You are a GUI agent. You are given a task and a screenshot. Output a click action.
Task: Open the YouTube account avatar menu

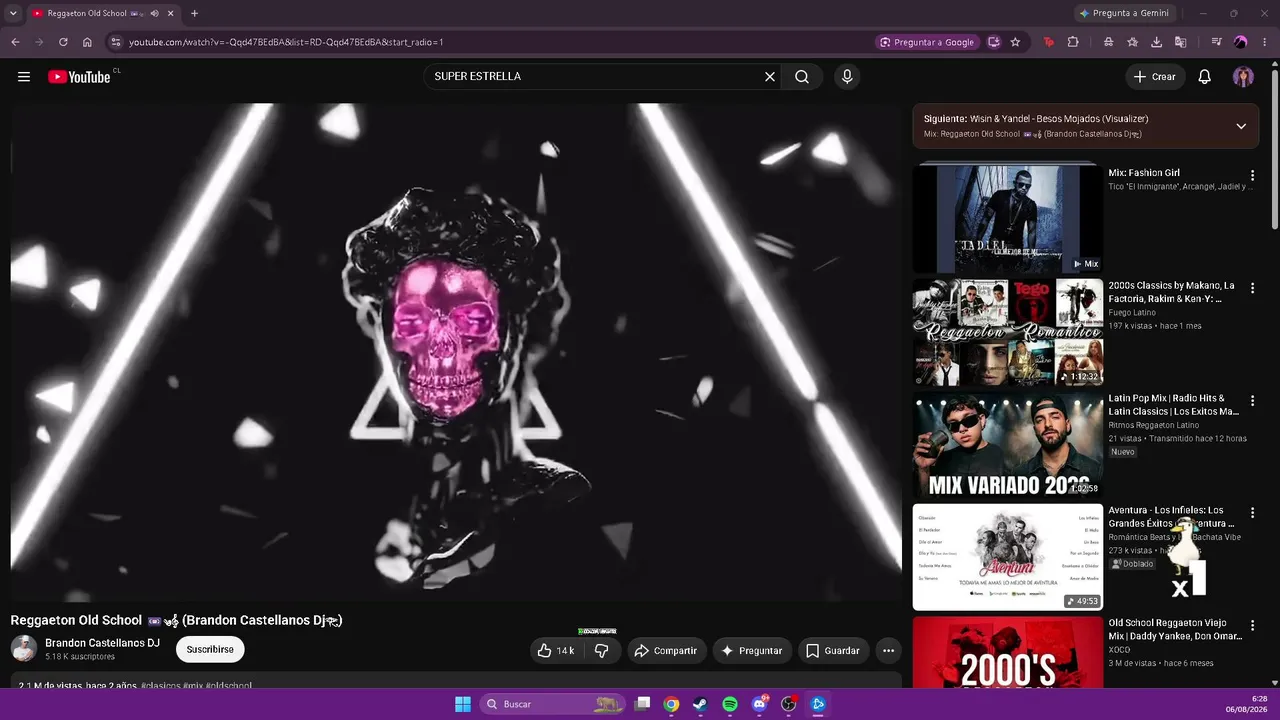point(1243,77)
